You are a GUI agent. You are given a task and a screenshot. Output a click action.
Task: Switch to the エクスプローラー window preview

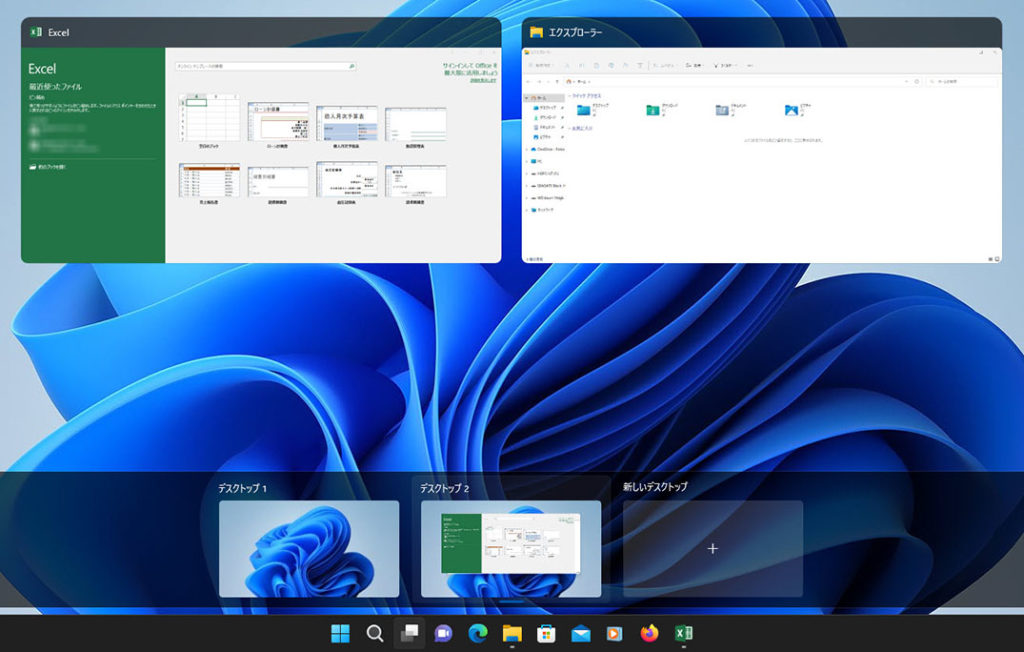(x=761, y=155)
